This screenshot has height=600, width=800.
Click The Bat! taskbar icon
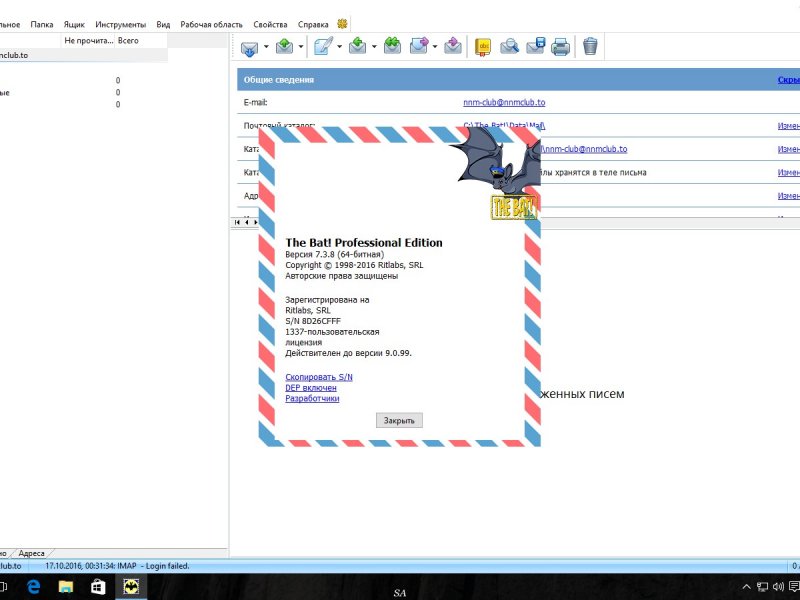pos(131,587)
